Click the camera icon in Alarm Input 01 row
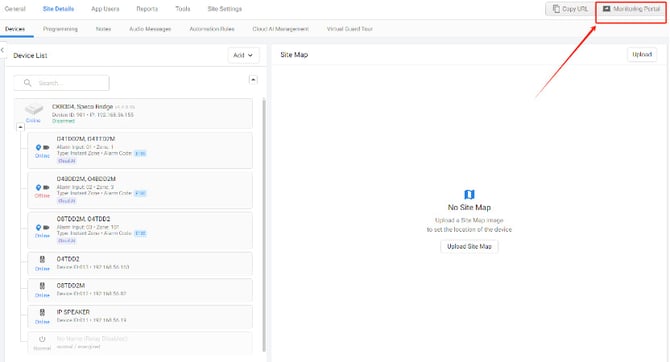Viewport: 670px width, 362px height. (x=46, y=147)
